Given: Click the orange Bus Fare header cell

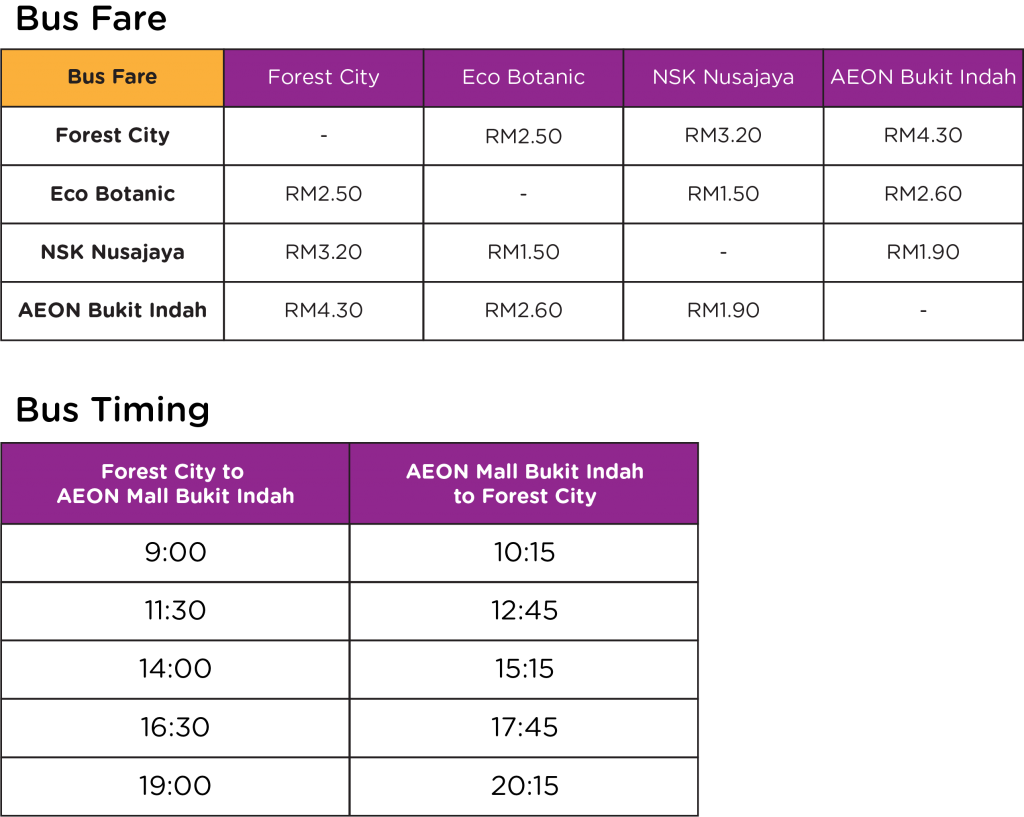Looking at the screenshot, I should (112, 78).
